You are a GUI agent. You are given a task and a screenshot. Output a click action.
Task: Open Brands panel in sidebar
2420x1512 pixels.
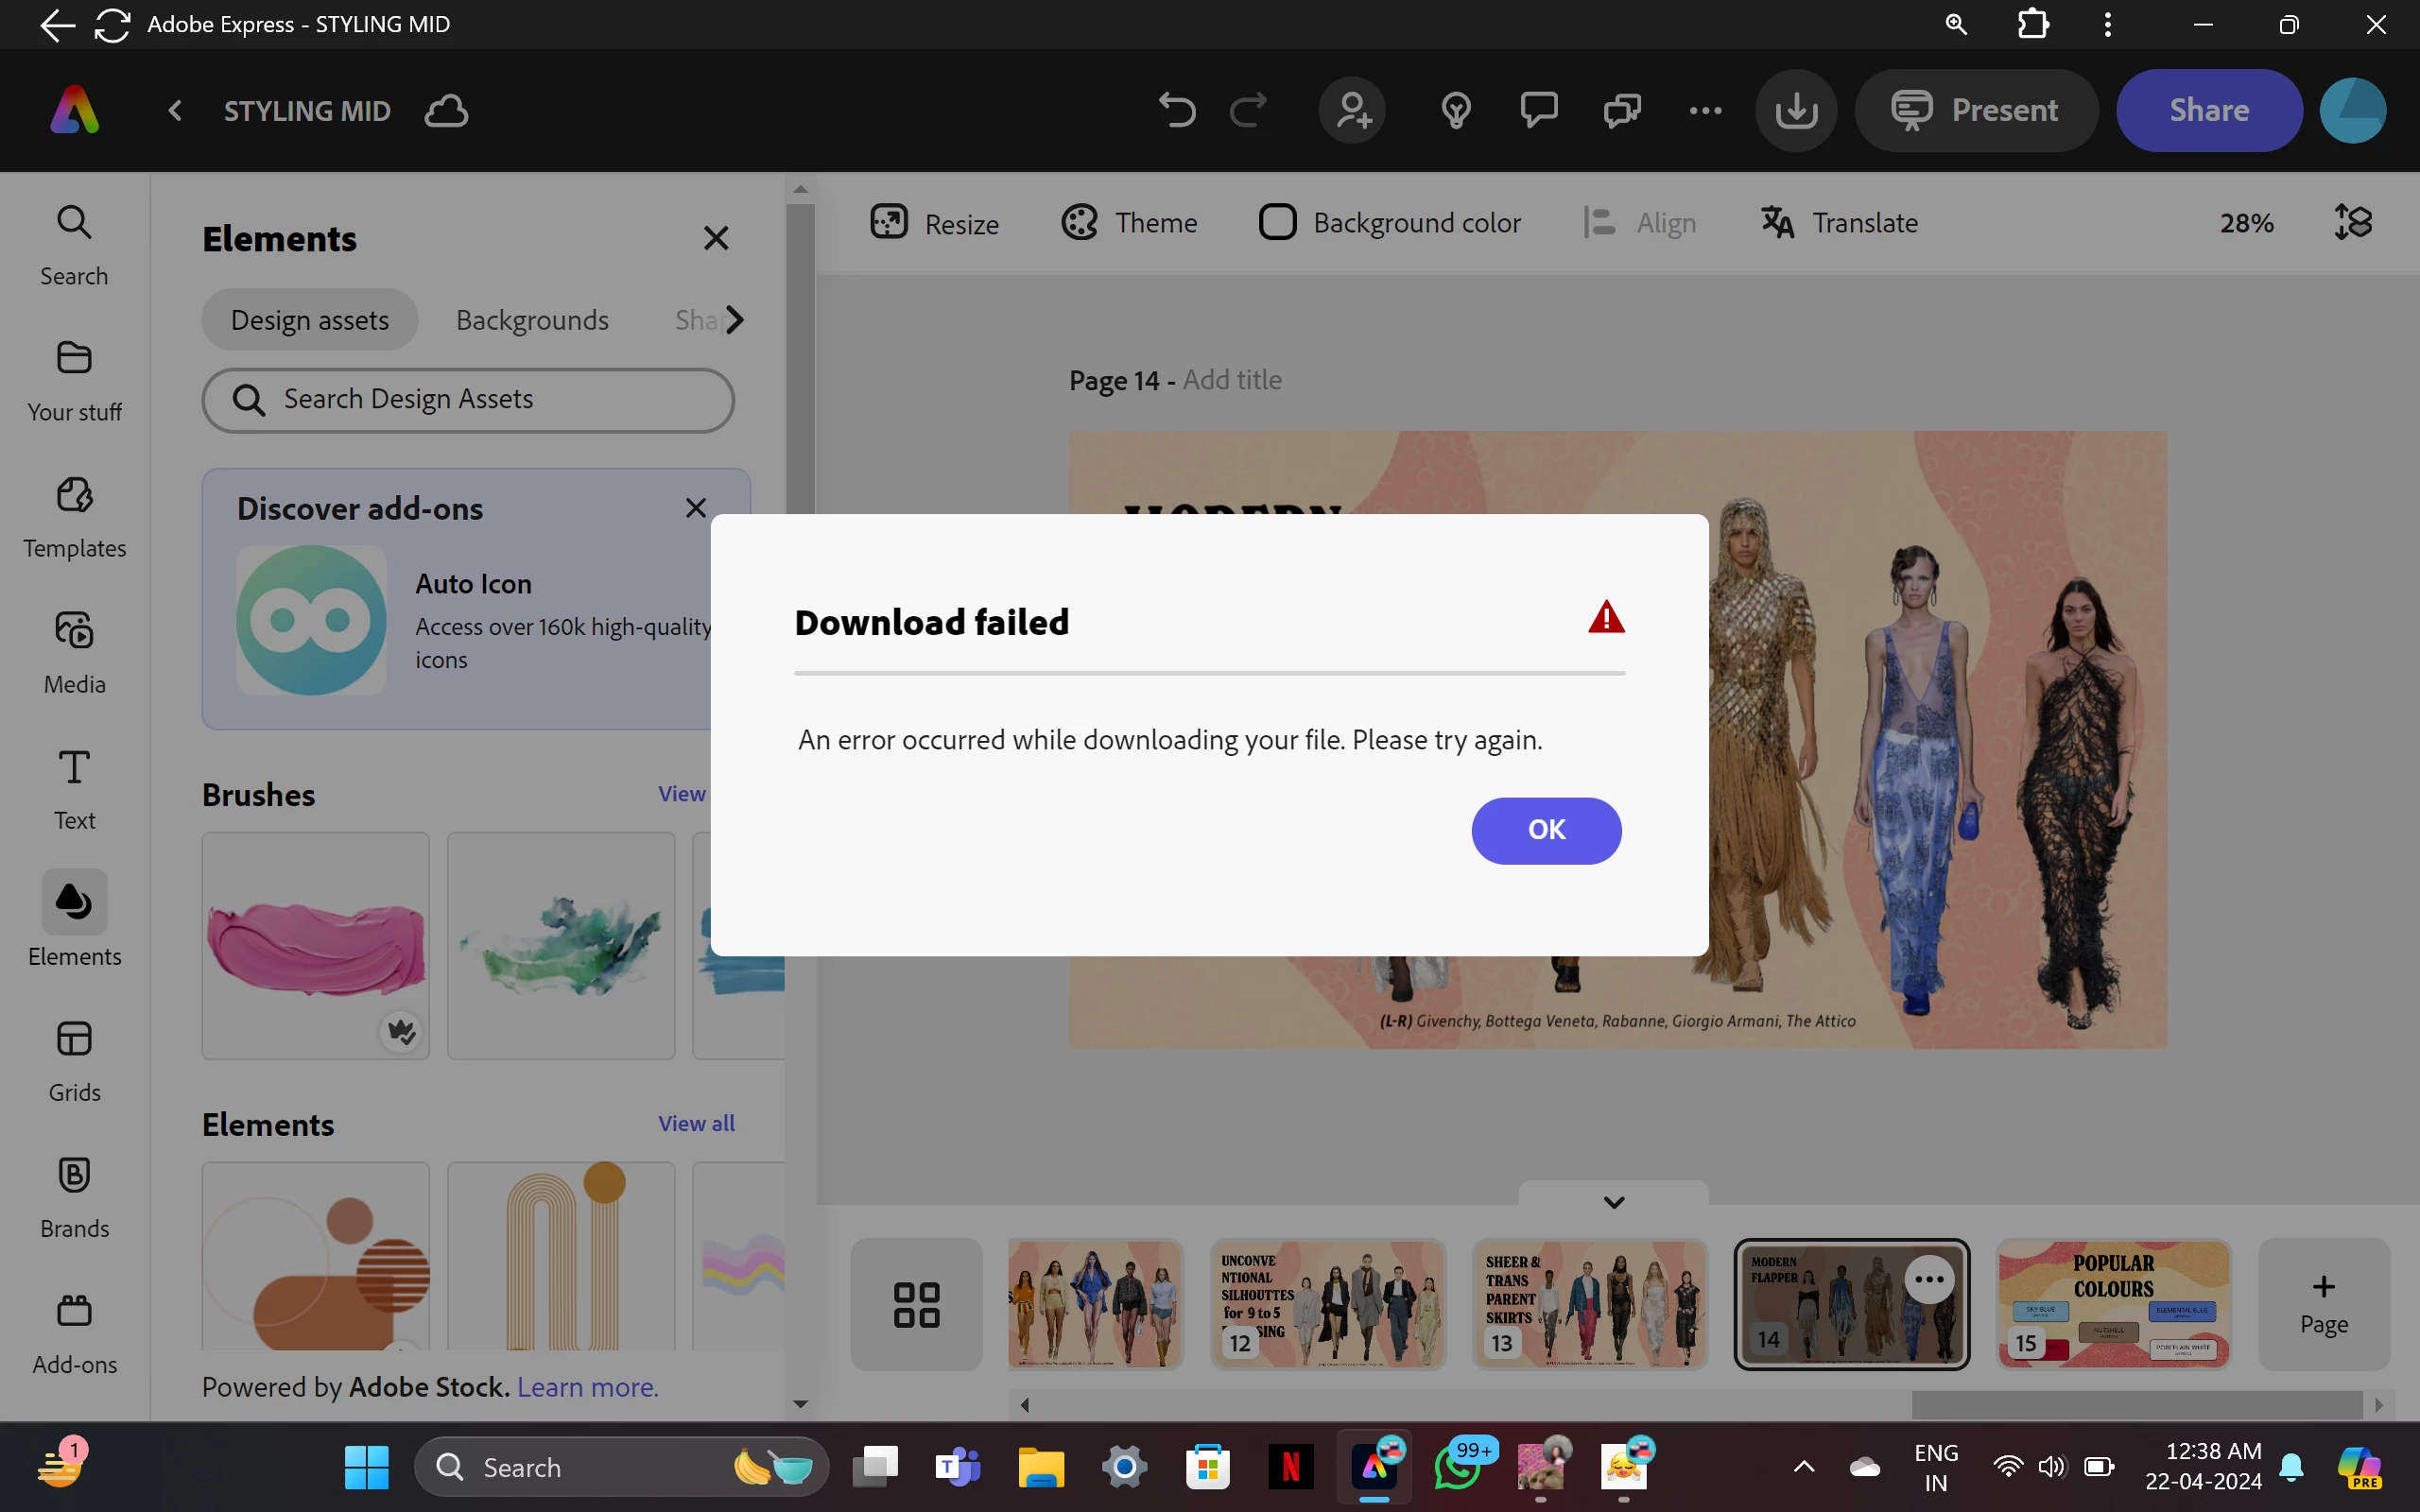[x=74, y=1197]
